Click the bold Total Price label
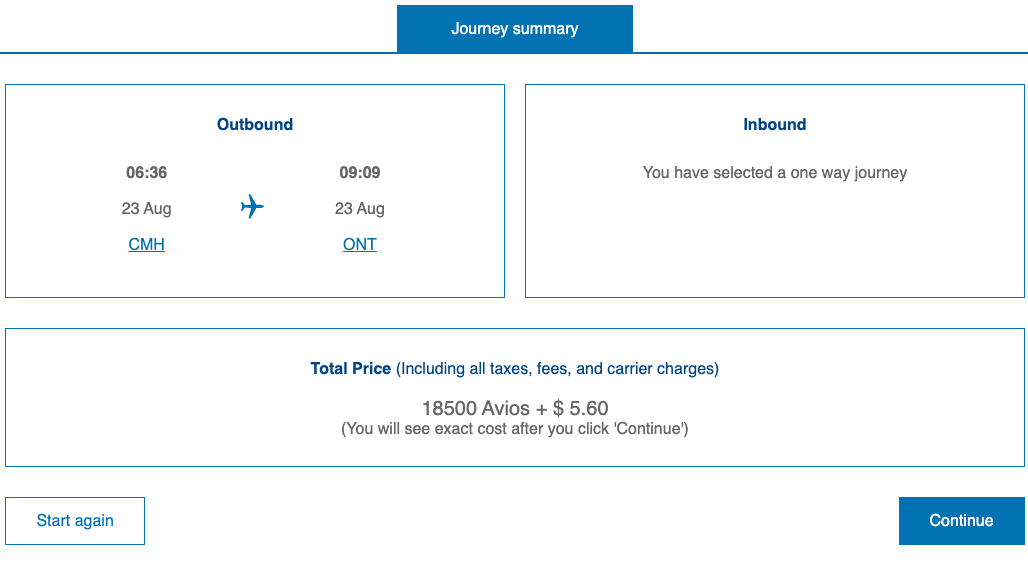 350,368
